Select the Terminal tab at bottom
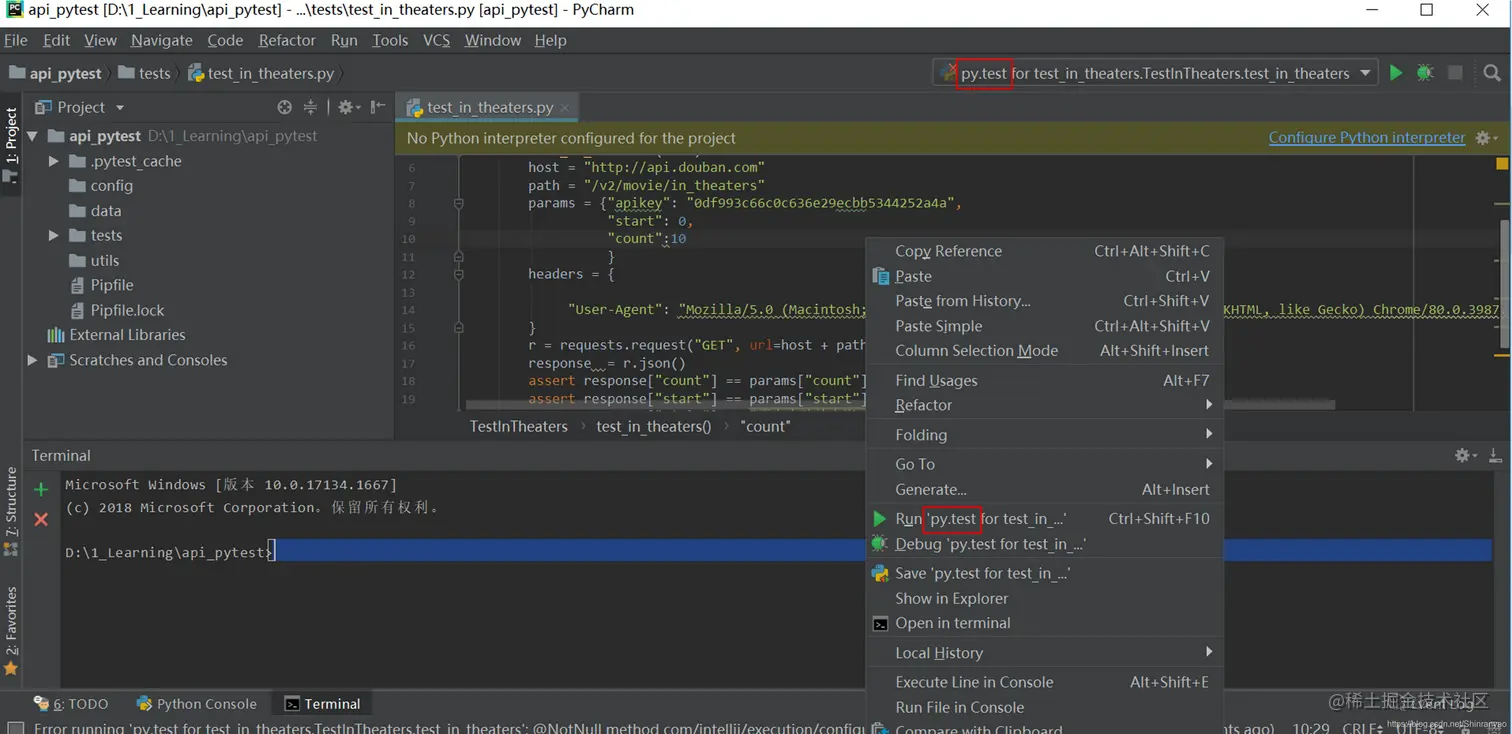The image size is (1512, 734). (322, 704)
